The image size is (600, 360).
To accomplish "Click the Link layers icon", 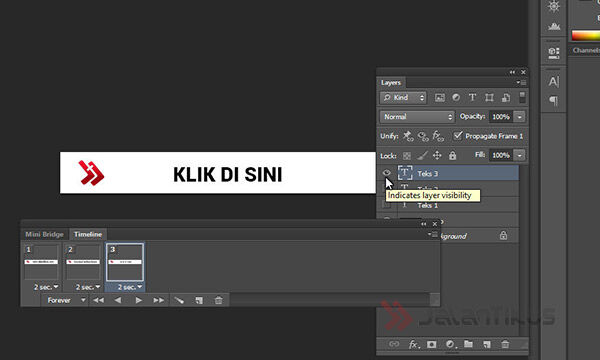I will click(x=394, y=344).
